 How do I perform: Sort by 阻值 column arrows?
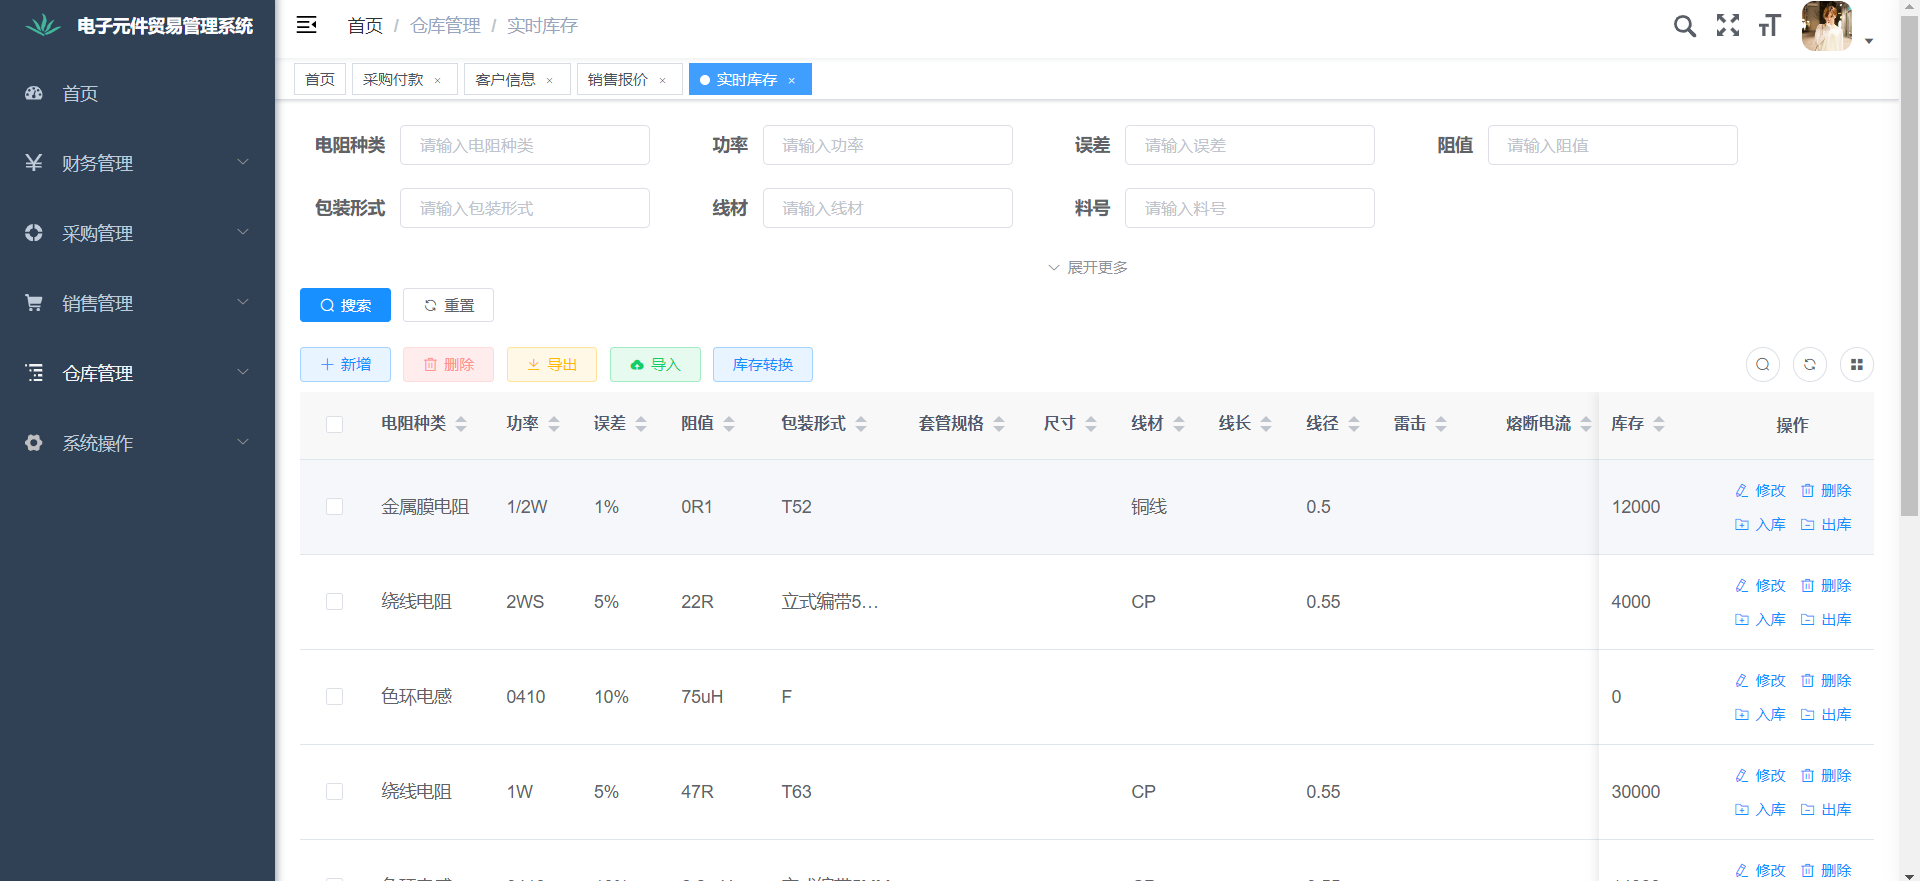tap(729, 424)
